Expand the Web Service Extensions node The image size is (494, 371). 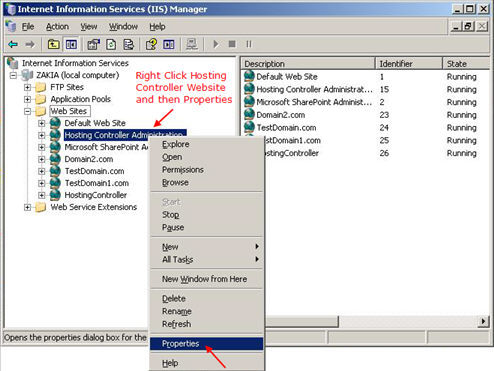point(28,207)
